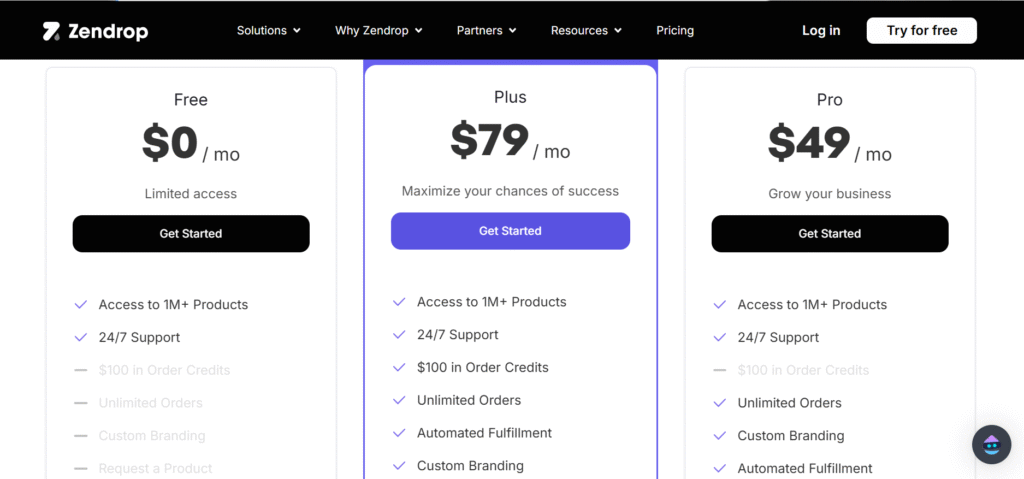Open the Partners dropdown menu
Screen dimensions: 1024x479
point(487,31)
